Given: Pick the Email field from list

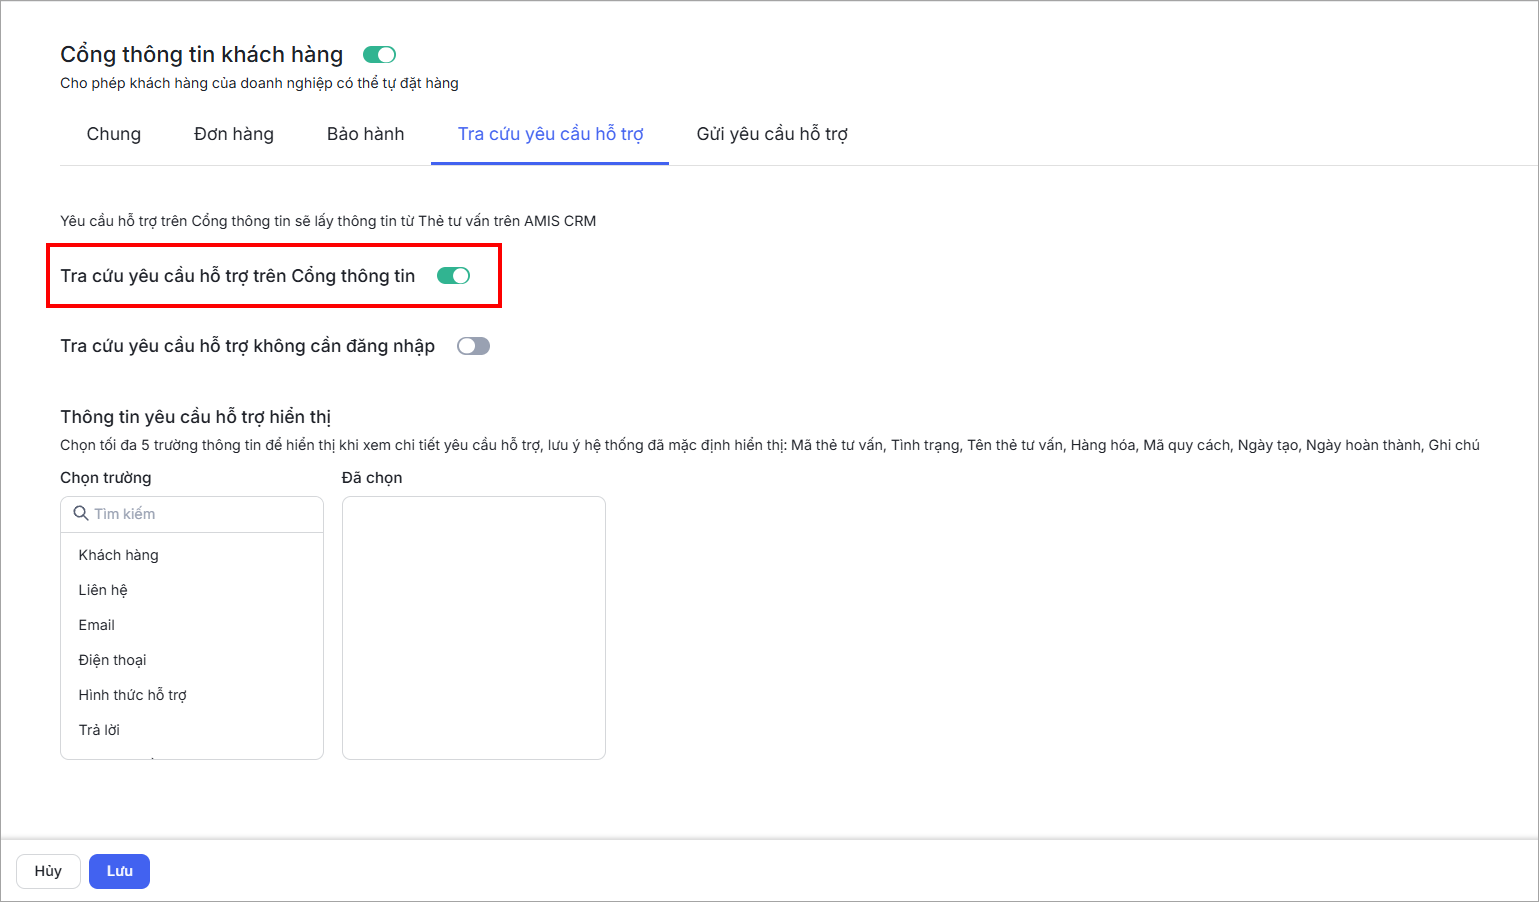Looking at the screenshot, I should 192,625.
